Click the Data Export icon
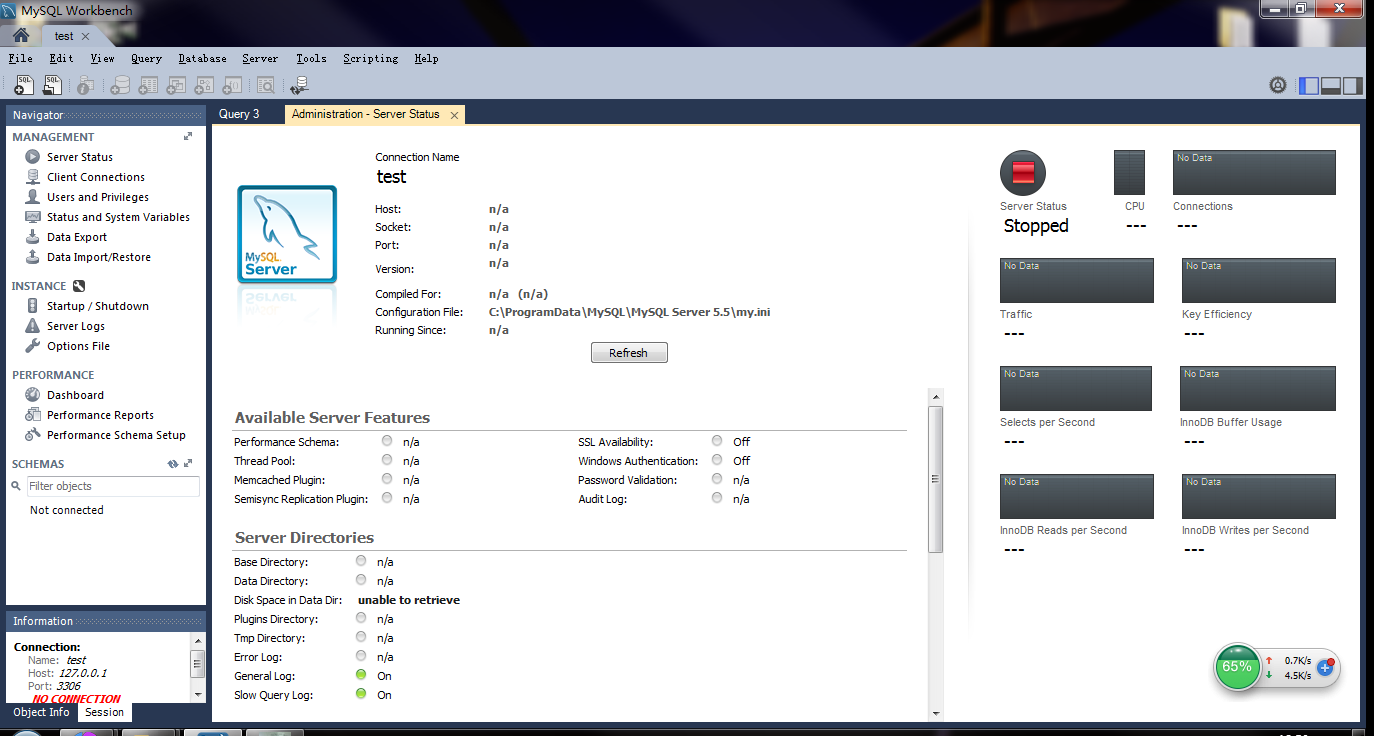 tap(33, 237)
